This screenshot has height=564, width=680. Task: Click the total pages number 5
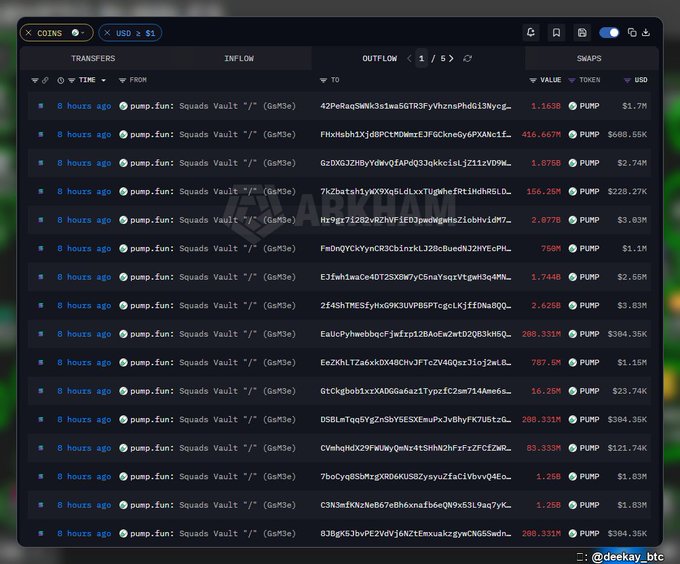(443, 59)
